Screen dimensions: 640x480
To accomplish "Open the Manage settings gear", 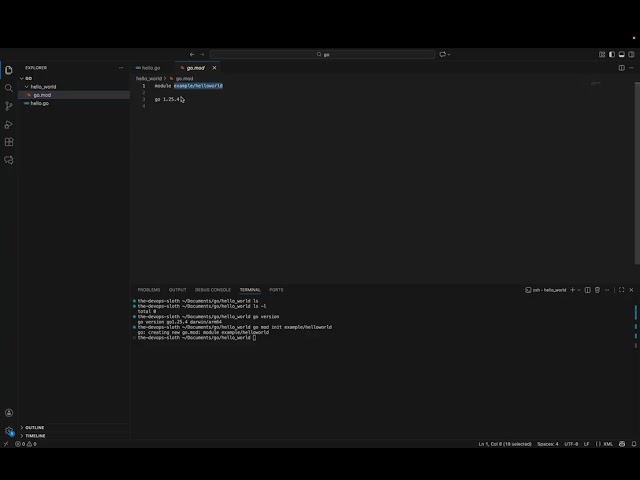I will click(x=9, y=431).
